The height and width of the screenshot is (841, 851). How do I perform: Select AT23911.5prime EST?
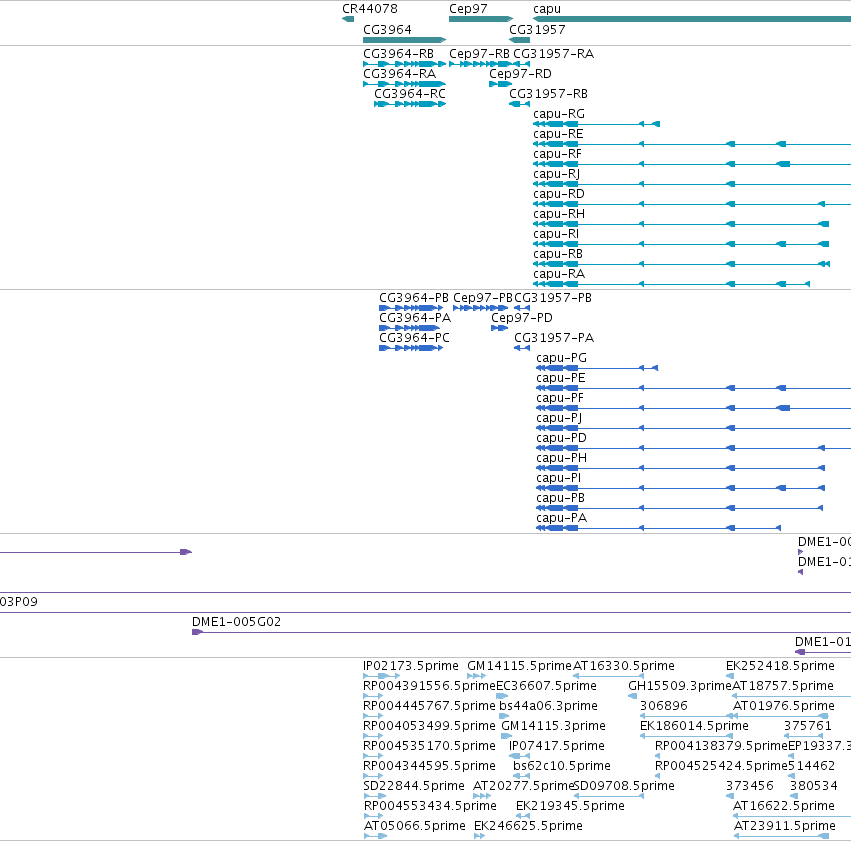[782, 836]
